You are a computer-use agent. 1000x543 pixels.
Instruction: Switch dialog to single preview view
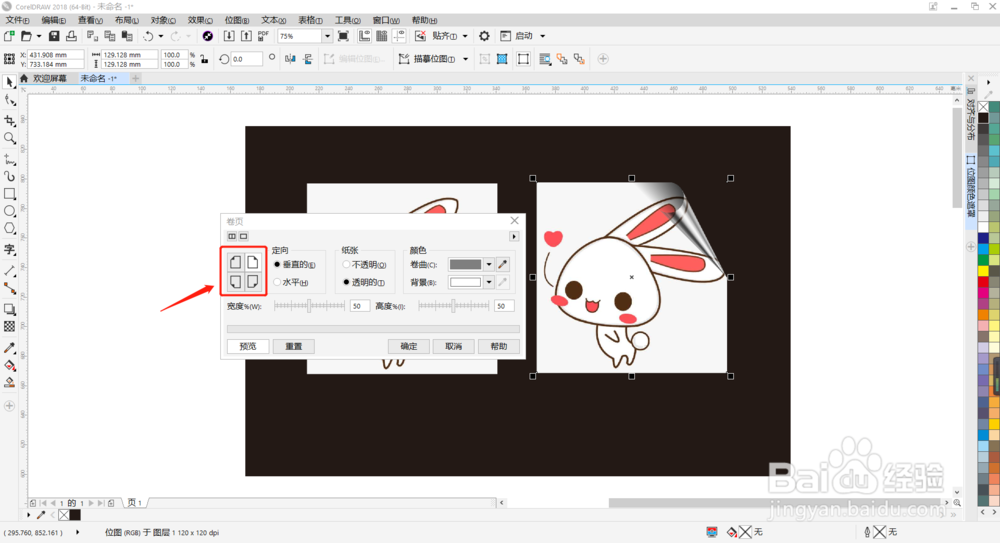tap(244, 237)
